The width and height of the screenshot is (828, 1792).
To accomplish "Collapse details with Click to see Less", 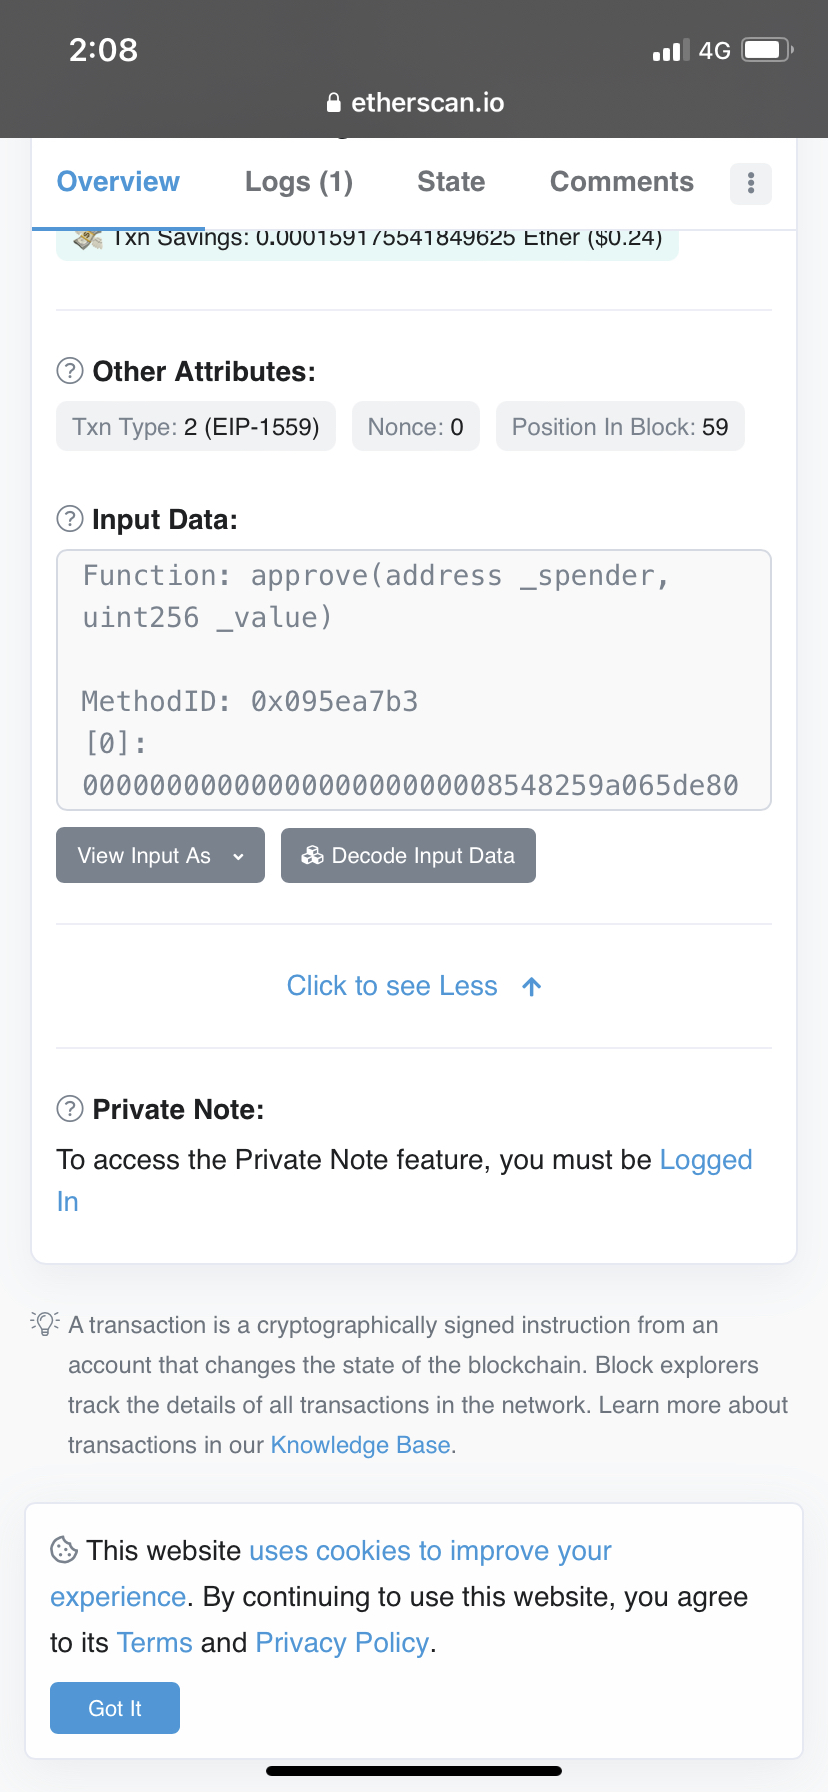I will [x=392, y=986].
